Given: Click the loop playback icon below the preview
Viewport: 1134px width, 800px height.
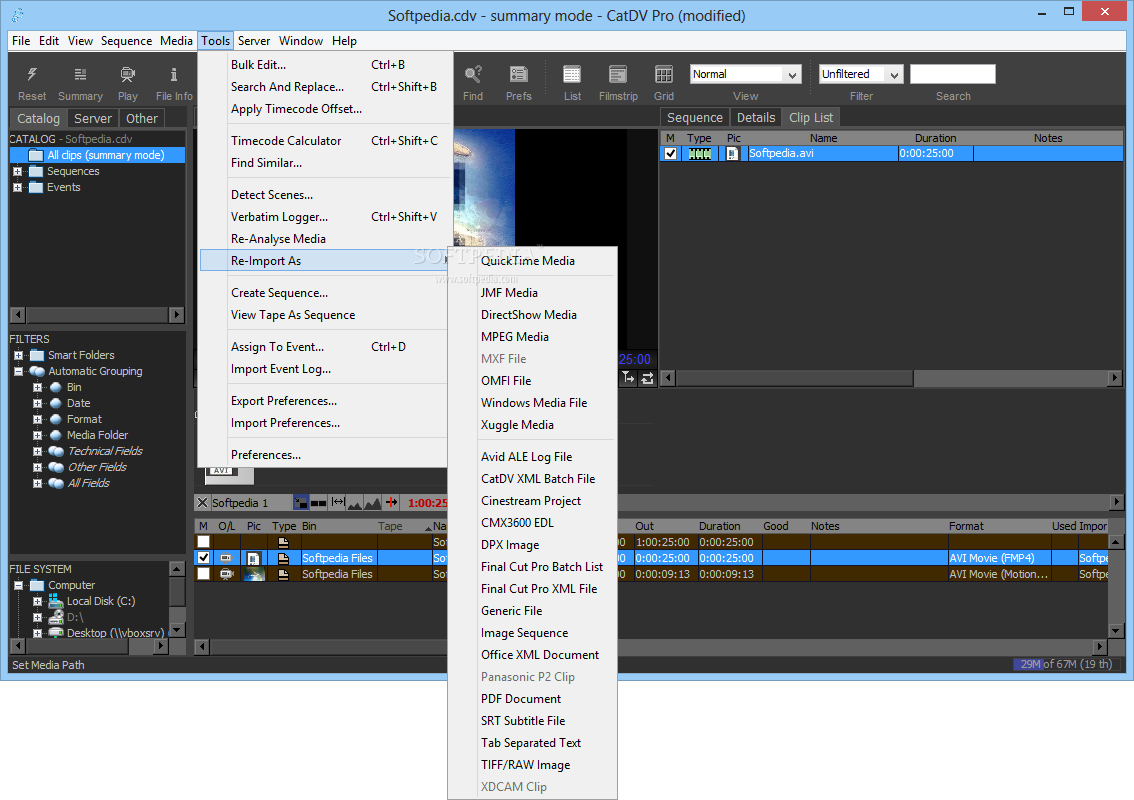Looking at the screenshot, I should click(647, 378).
